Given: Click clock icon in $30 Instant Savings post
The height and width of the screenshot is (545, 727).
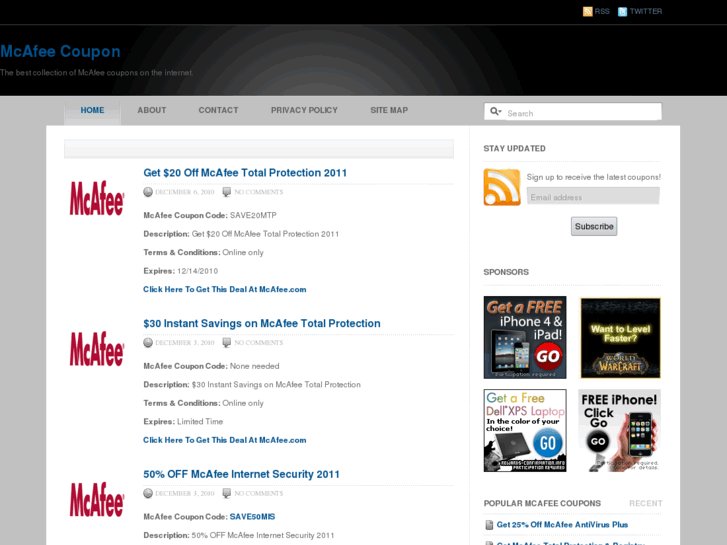Looking at the screenshot, I should [x=148, y=343].
